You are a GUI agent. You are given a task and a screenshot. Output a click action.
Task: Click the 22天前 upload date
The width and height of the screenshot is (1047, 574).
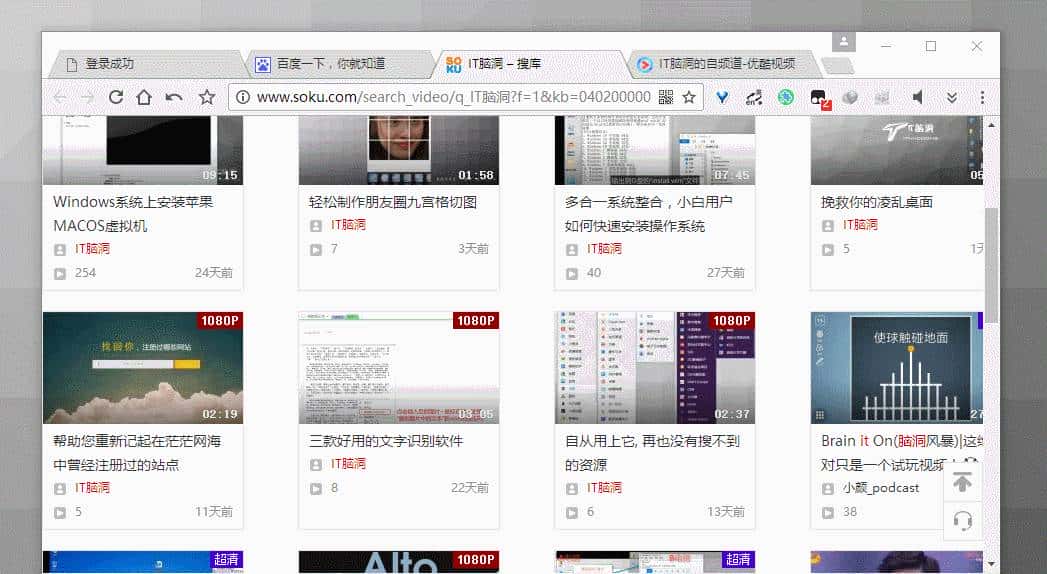pos(470,488)
